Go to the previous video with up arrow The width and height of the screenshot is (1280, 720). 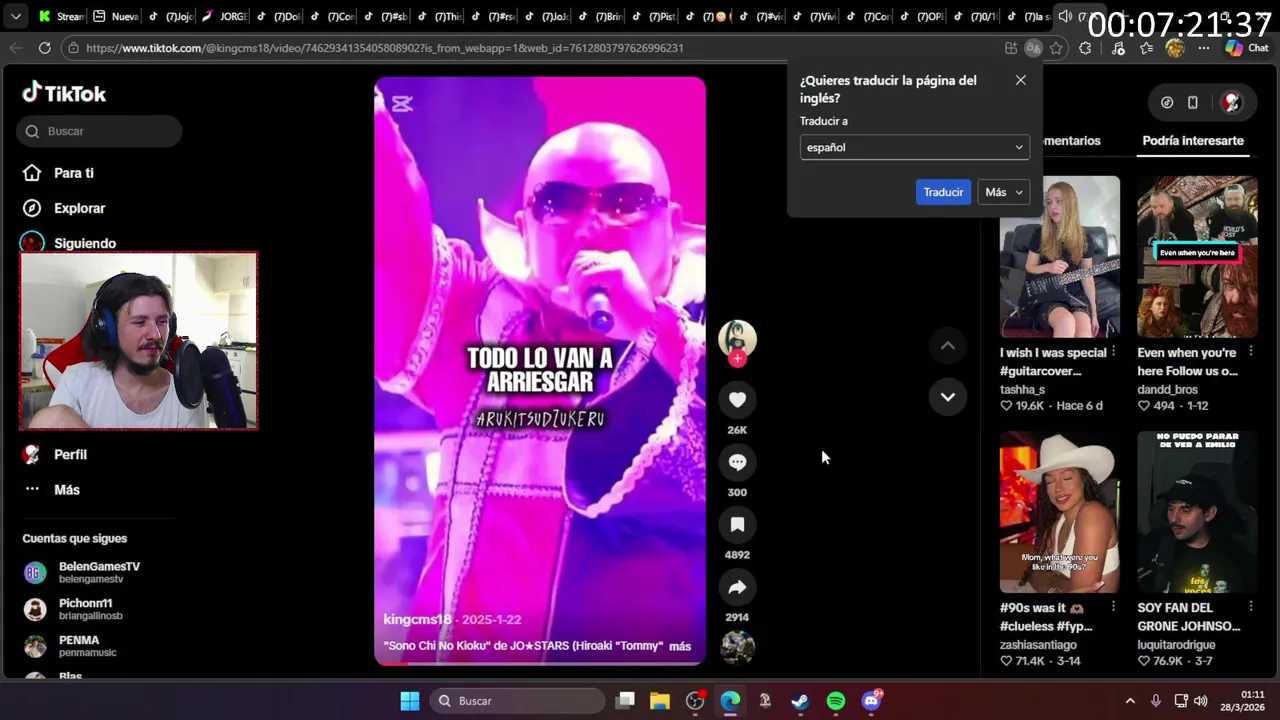point(947,346)
